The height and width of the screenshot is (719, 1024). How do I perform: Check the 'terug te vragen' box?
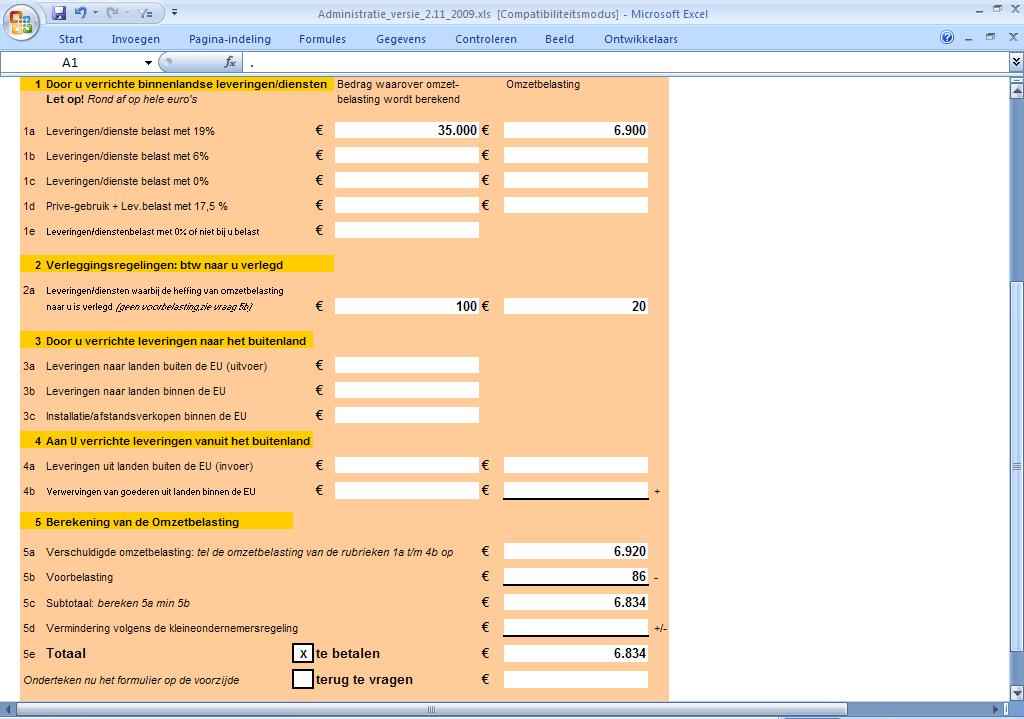(x=303, y=680)
